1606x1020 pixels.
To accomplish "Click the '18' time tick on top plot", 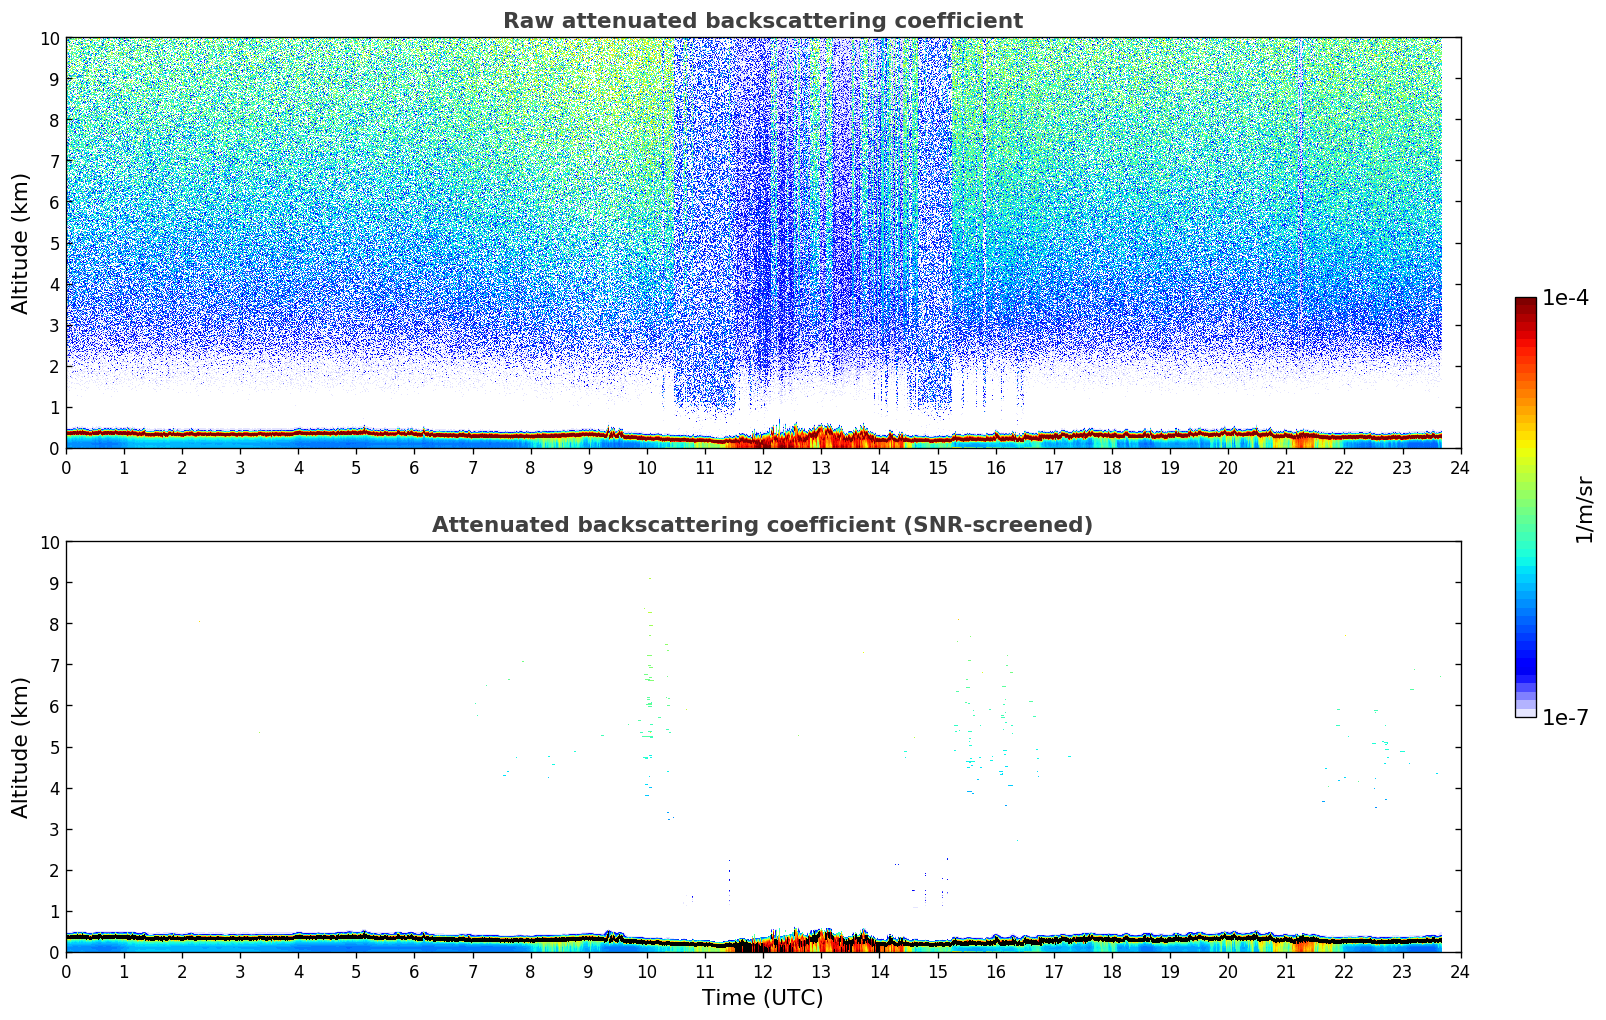I will point(1112,468).
